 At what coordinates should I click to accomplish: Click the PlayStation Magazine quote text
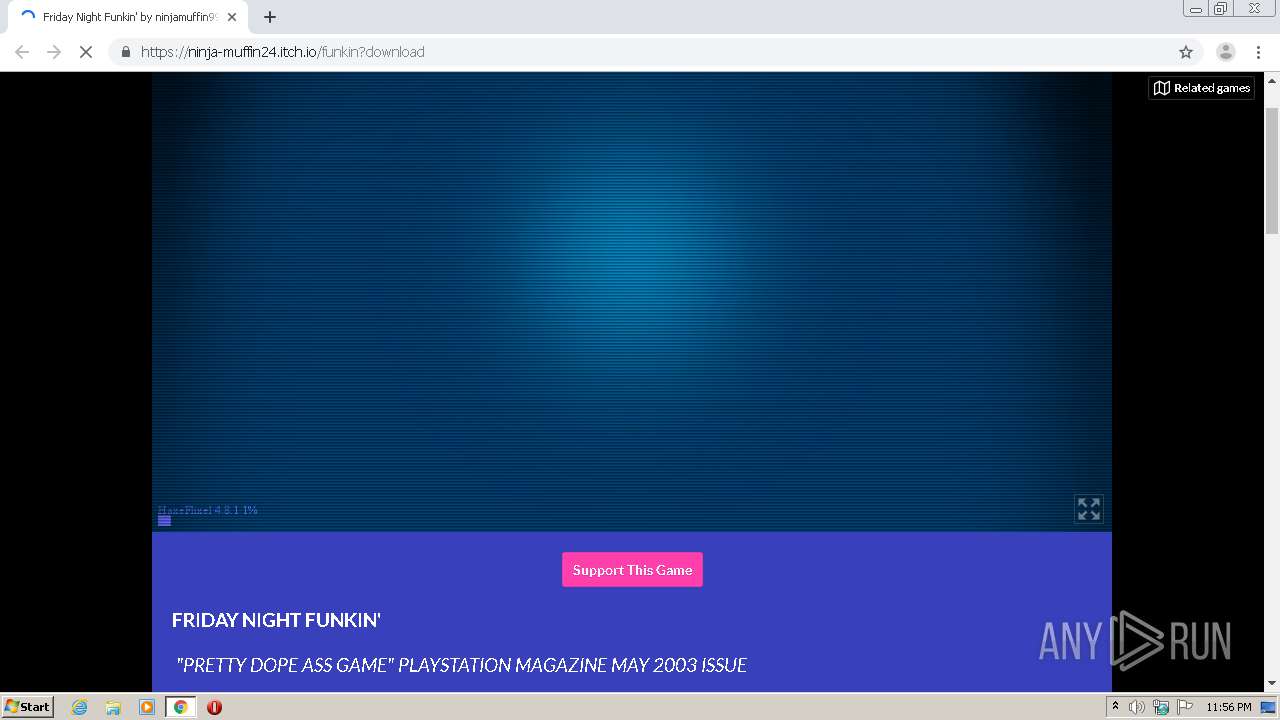click(461, 665)
